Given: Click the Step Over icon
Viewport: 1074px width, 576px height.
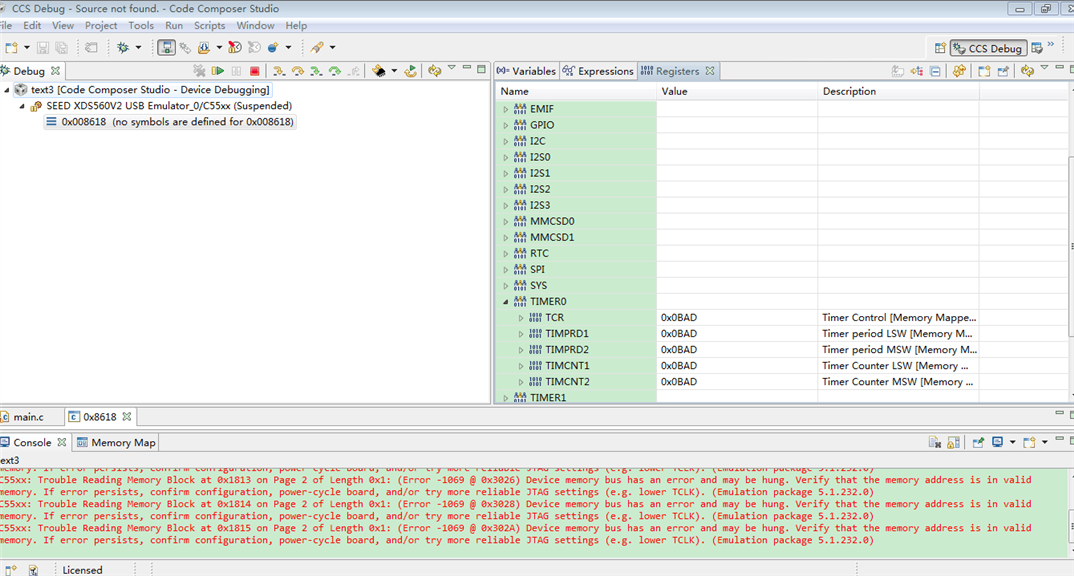Looking at the screenshot, I should click(x=297, y=71).
